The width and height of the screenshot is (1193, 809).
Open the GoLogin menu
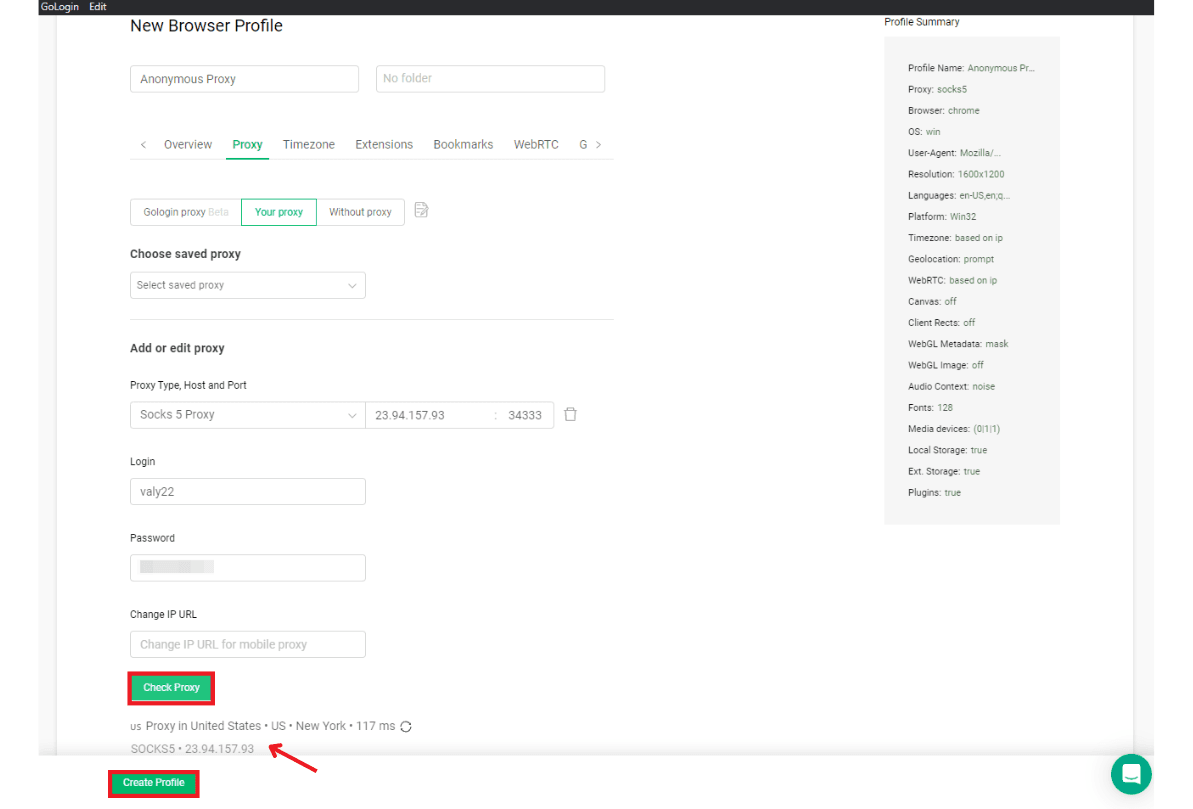(60, 7)
